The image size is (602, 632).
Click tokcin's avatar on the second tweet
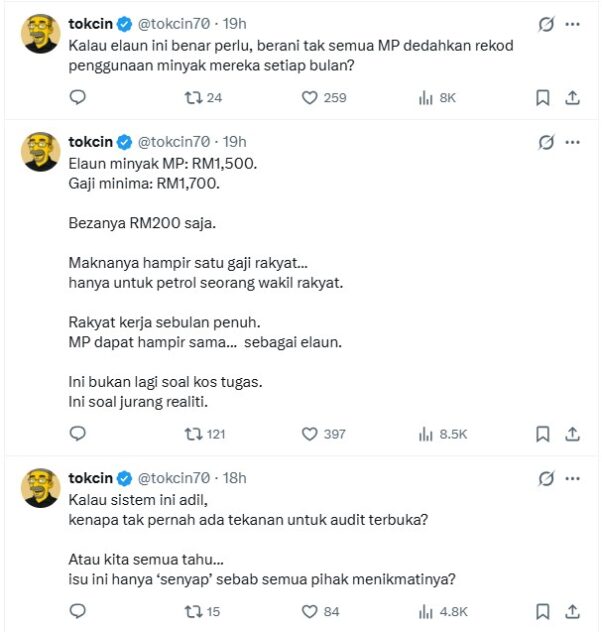41,151
